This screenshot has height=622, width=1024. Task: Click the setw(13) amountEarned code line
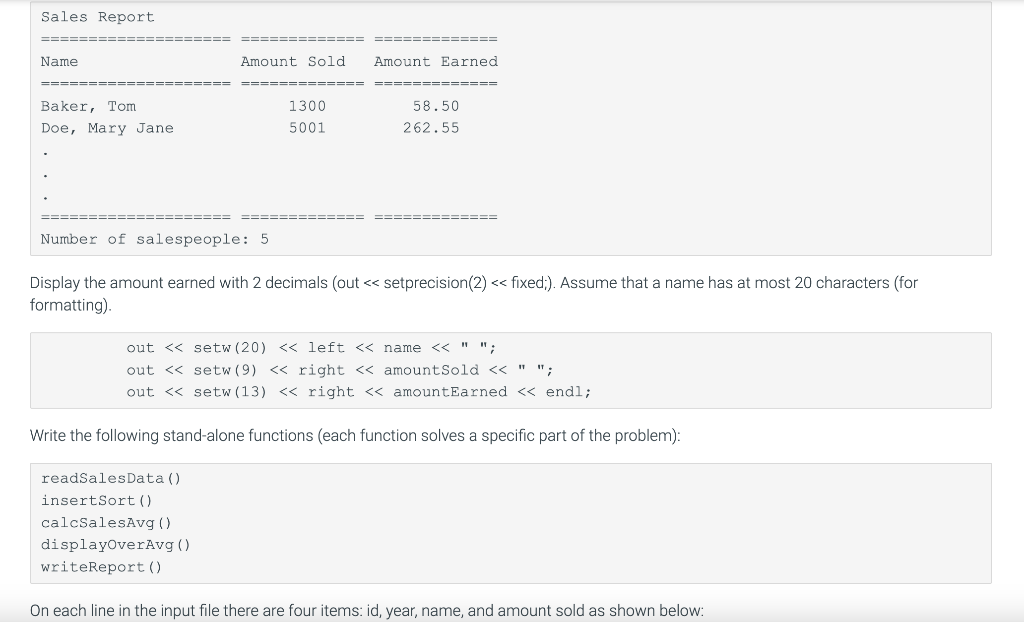[x=359, y=392]
